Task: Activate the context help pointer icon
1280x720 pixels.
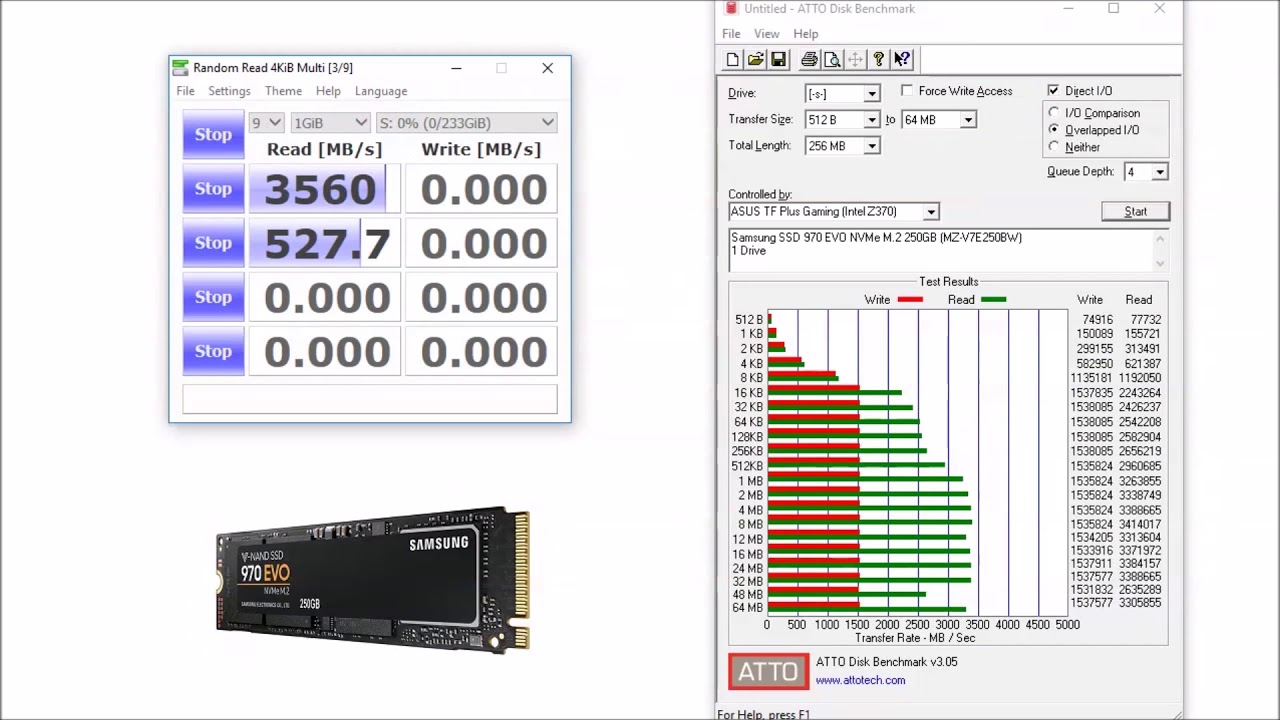Action: tap(902, 60)
